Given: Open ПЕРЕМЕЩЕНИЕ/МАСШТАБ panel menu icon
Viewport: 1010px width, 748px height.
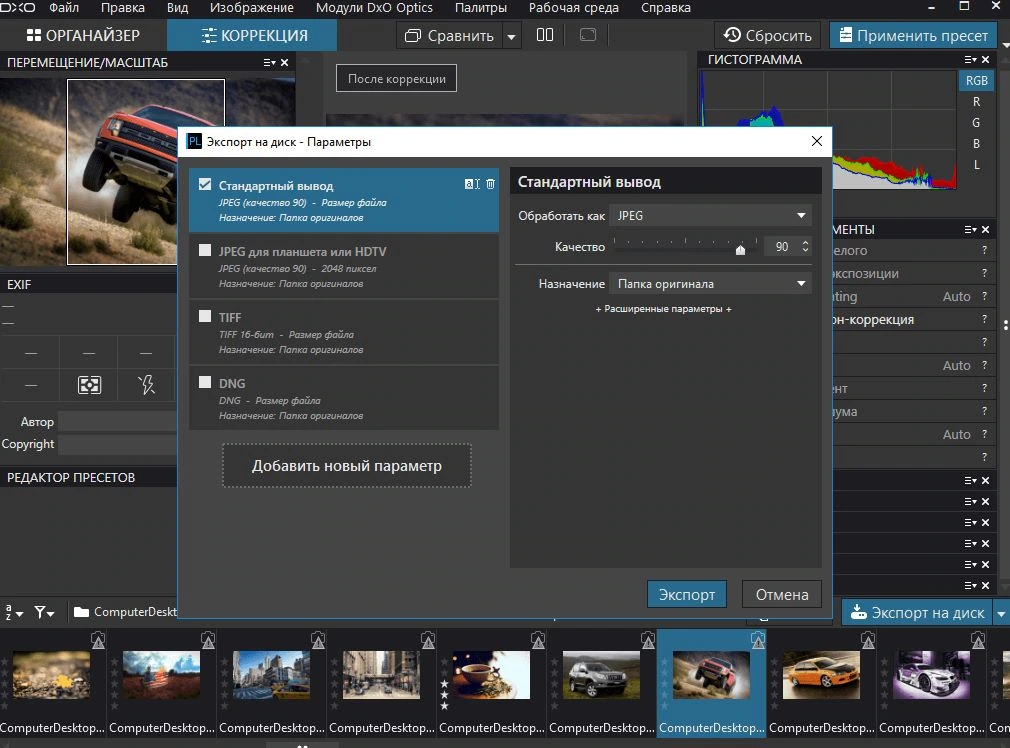Looking at the screenshot, I should [269, 62].
